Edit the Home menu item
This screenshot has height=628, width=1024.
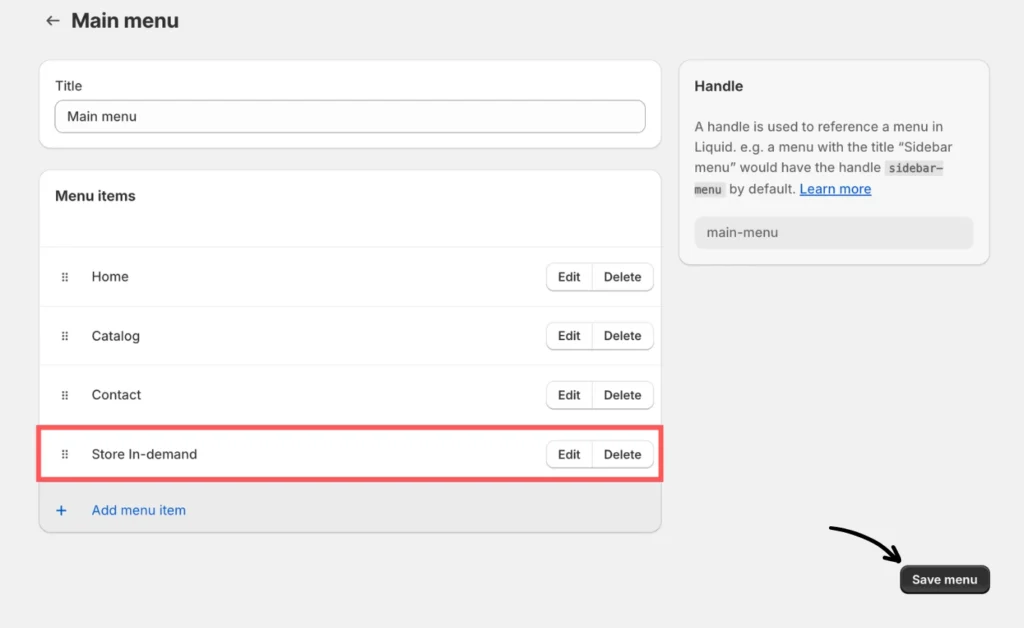tap(569, 277)
